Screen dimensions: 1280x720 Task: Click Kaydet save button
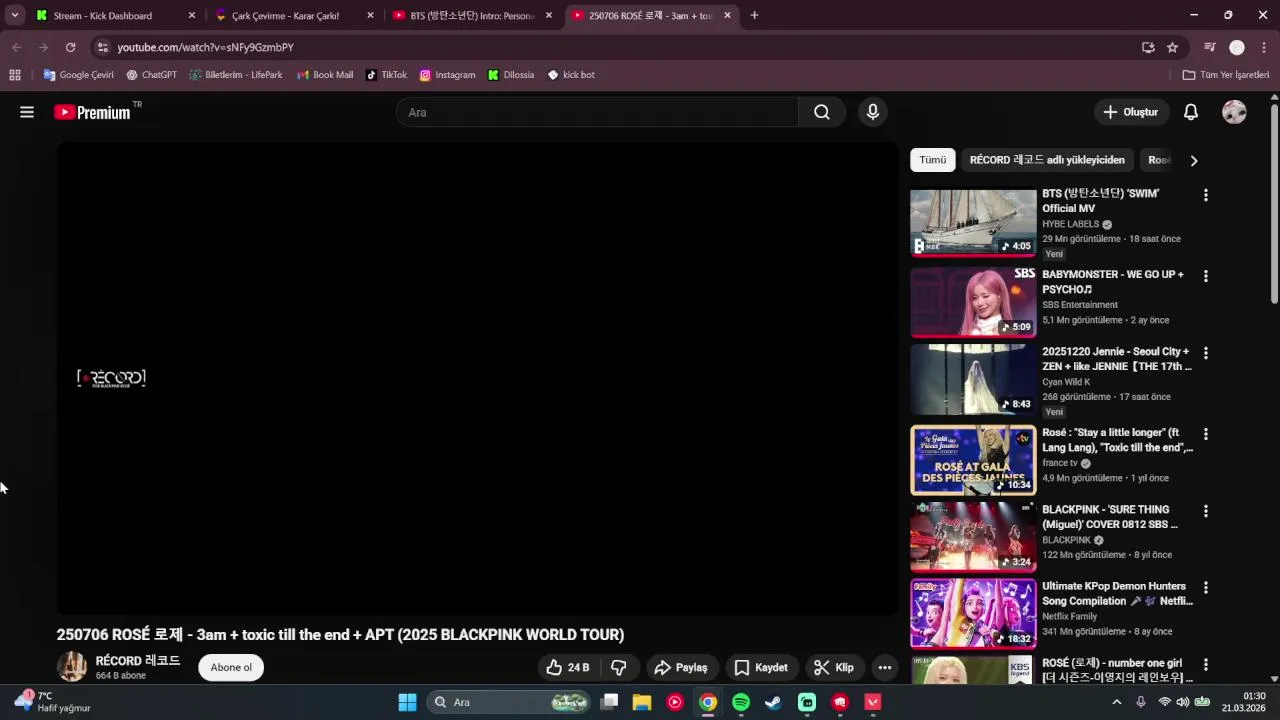tap(761, 667)
